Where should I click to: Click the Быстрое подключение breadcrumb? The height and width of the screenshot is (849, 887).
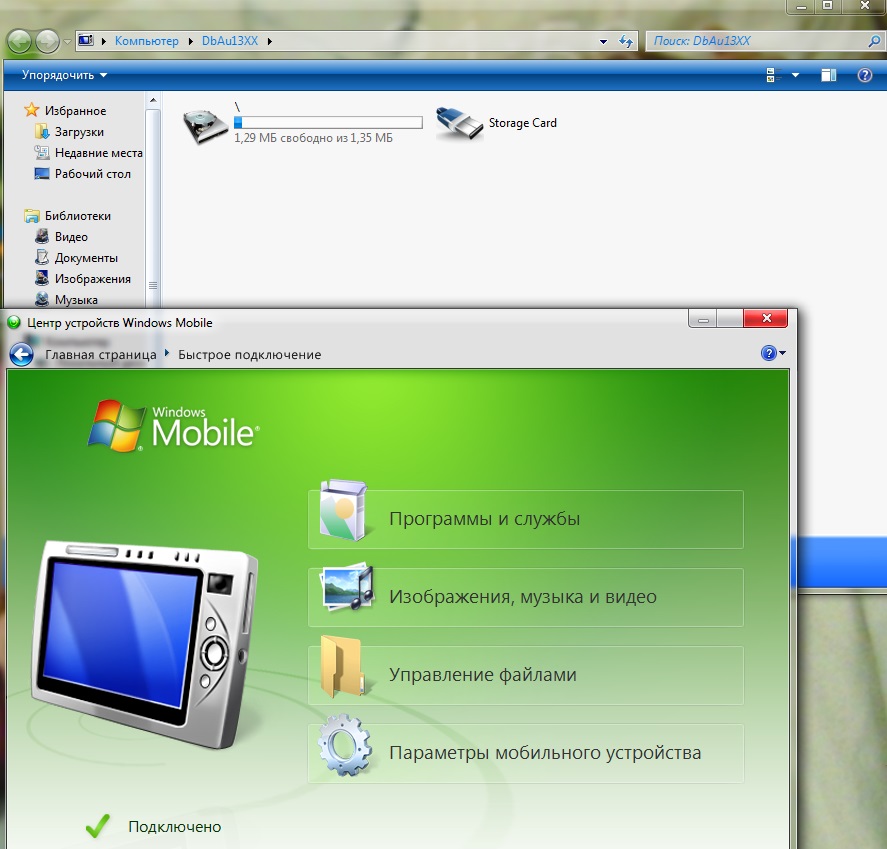point(249,355)
